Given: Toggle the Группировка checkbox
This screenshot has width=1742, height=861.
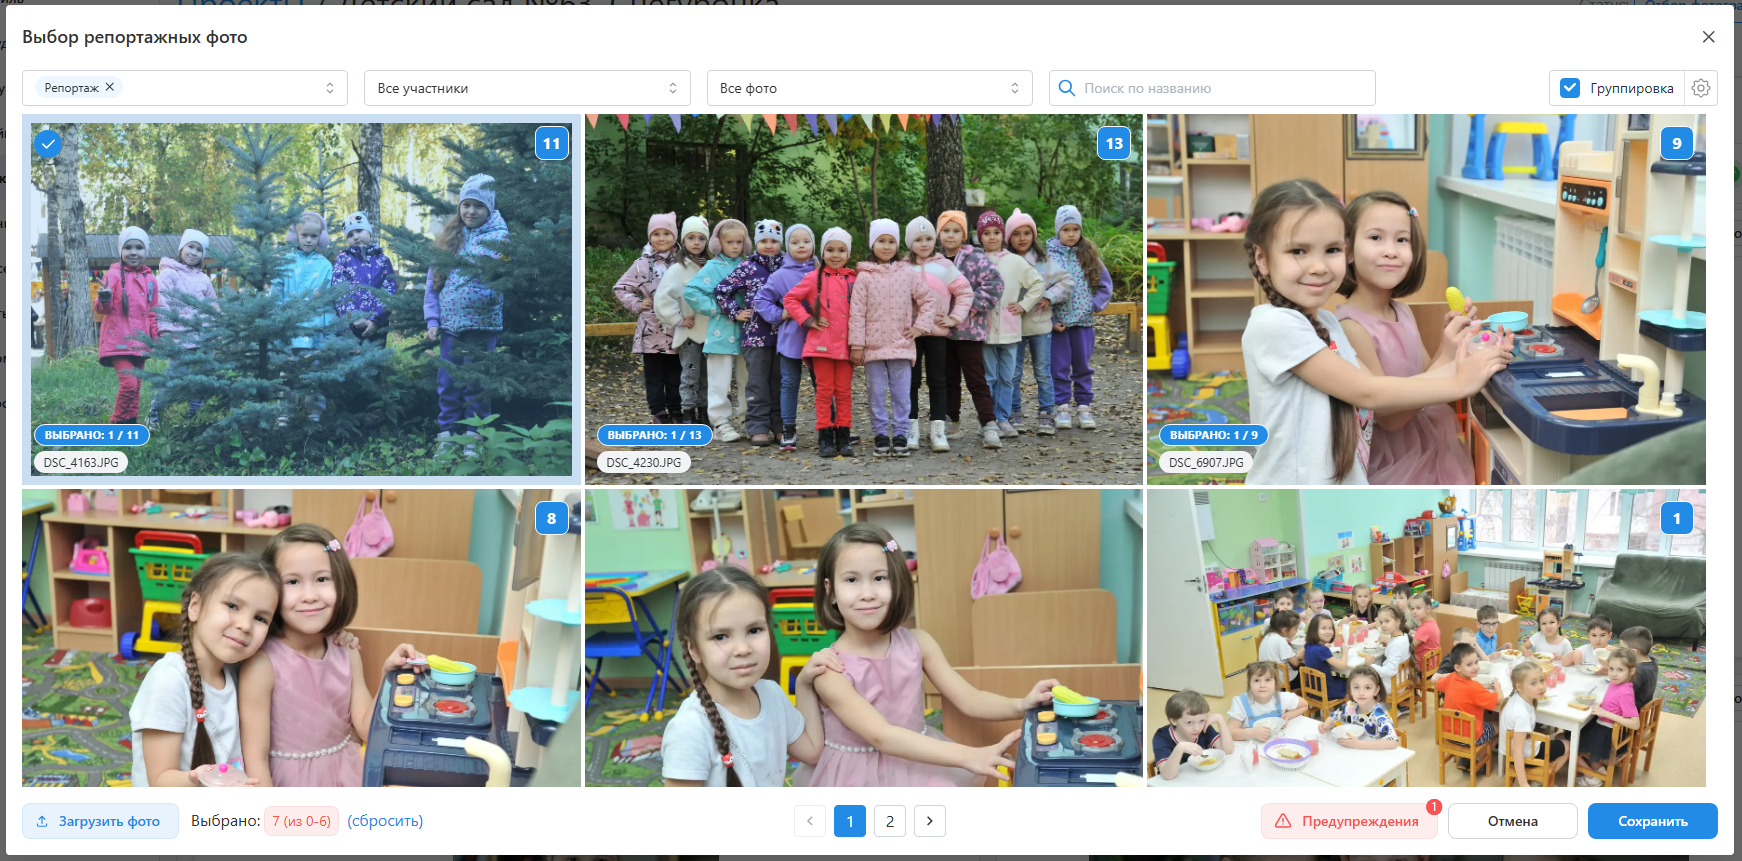Looking at the screenshot, I should (1570, 88).
